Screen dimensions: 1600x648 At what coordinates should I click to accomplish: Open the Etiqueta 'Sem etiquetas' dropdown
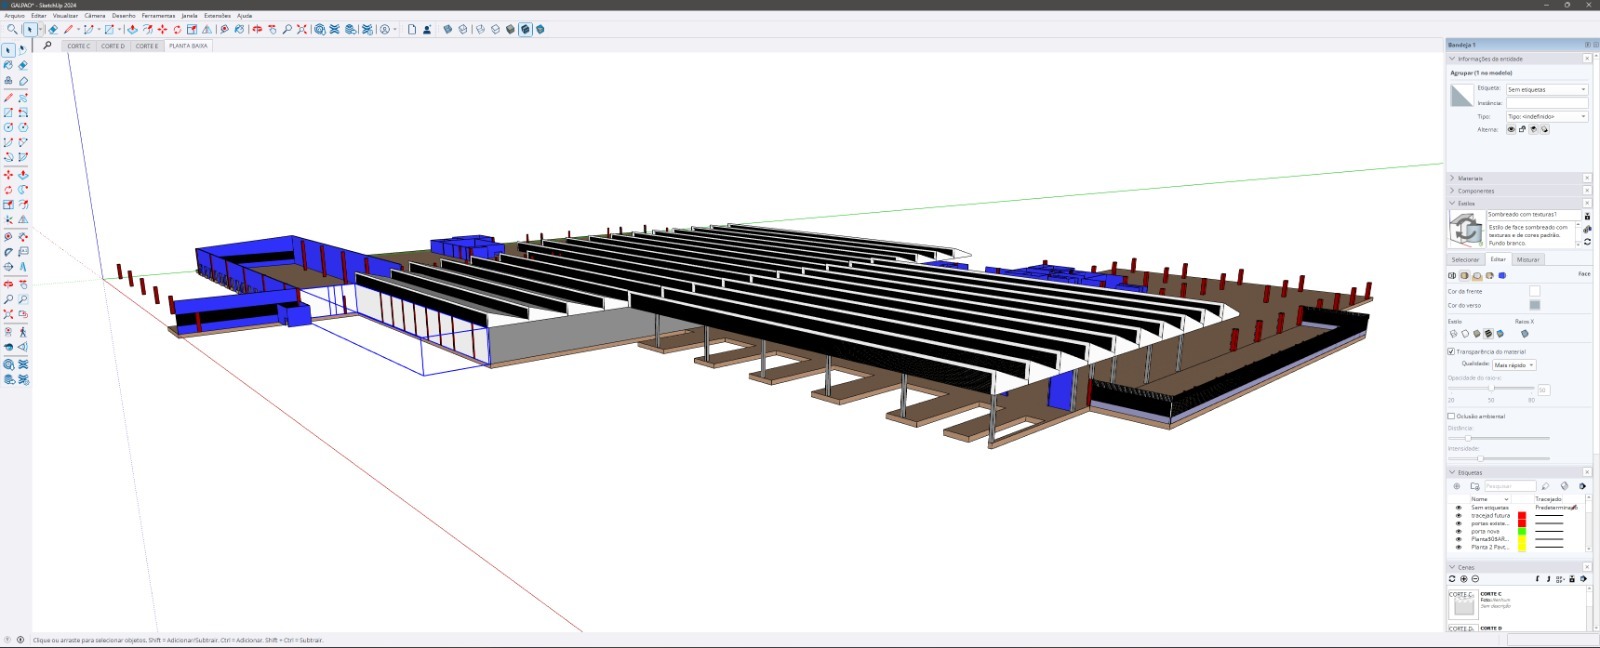pos(1547,90)
